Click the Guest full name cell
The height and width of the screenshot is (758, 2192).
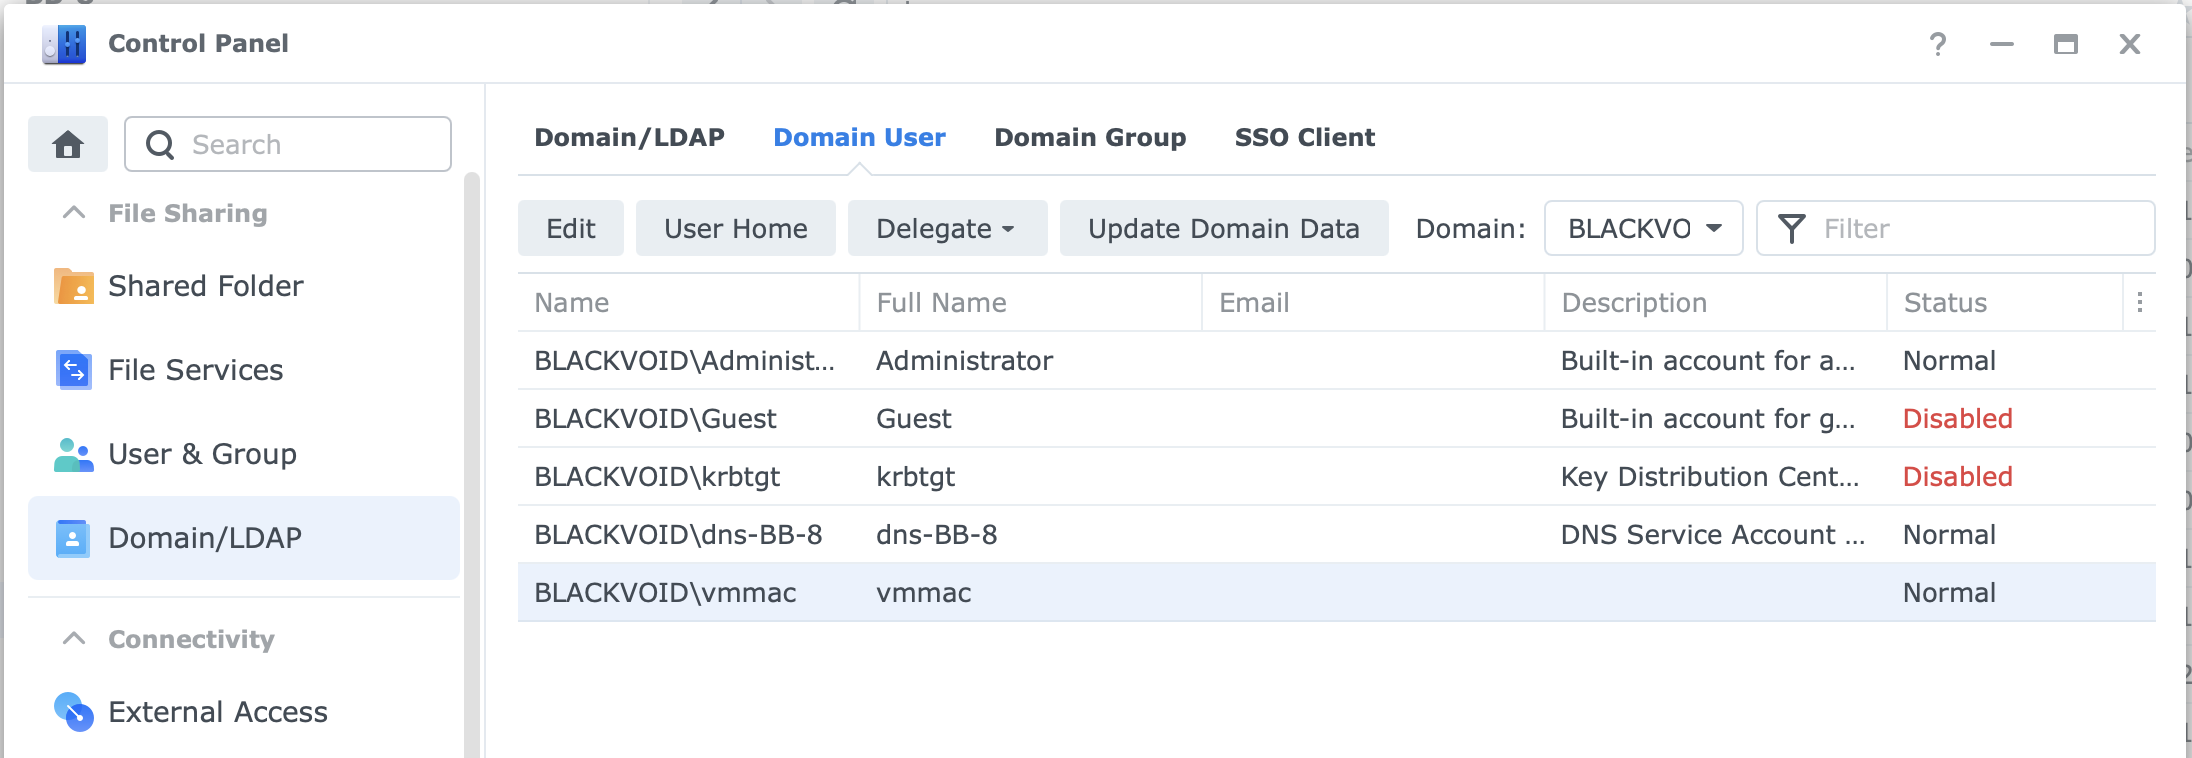tap(913, 418)
